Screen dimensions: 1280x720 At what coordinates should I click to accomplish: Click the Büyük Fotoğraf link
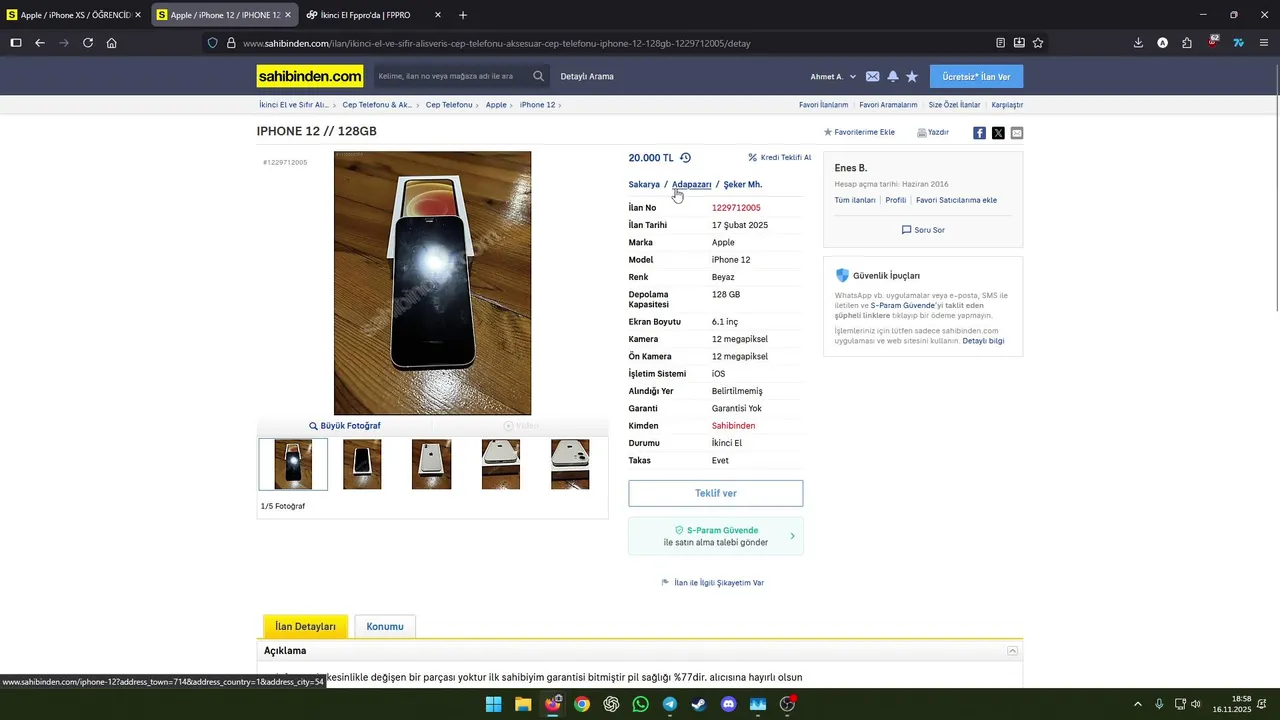(x=345, y=426)
